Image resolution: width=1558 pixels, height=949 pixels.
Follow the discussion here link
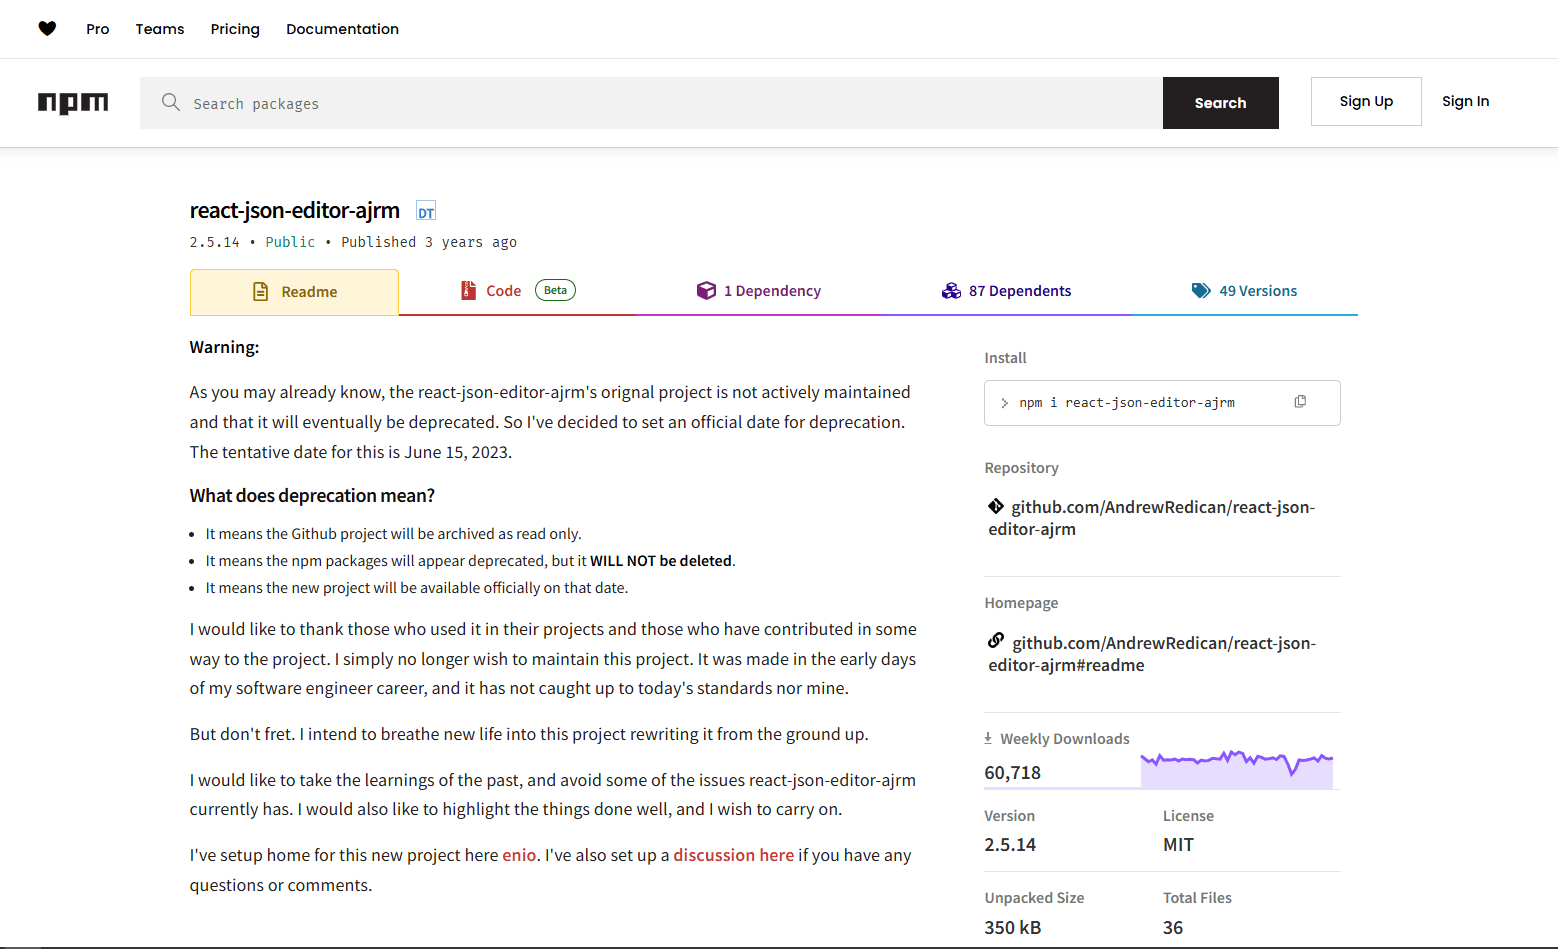[733, 855]
